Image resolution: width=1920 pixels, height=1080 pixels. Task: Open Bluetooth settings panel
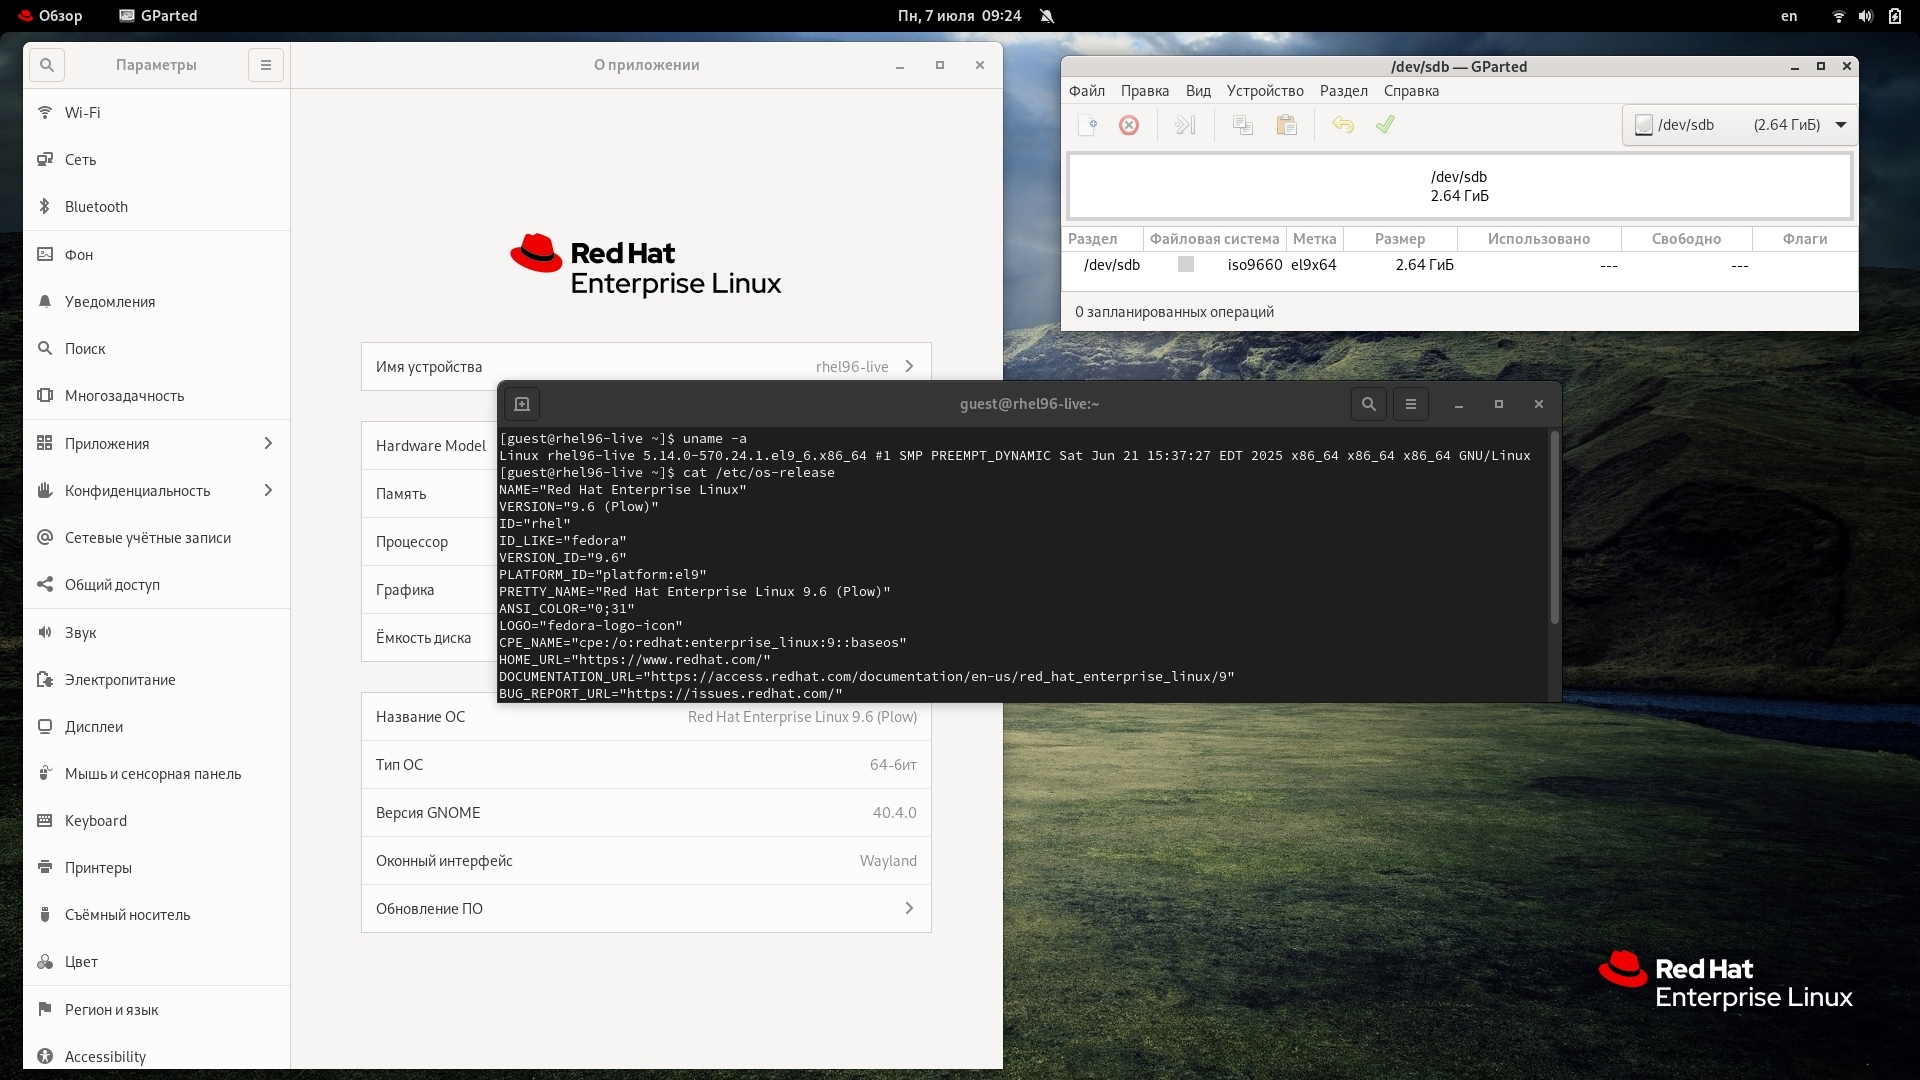point(157,207)
